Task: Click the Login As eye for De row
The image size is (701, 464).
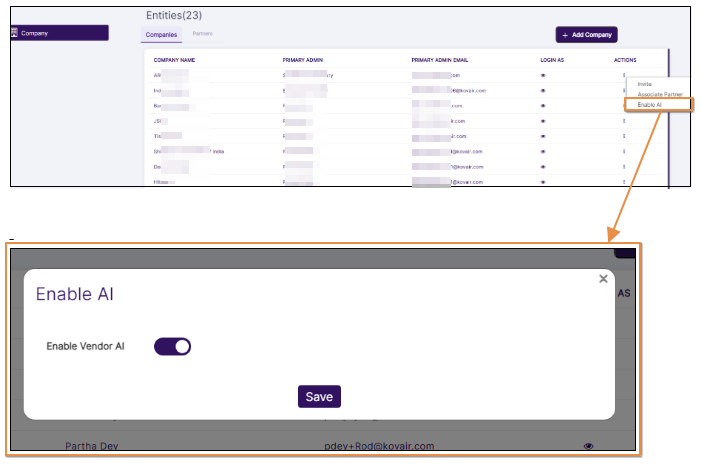Action: tap(543, 167)
